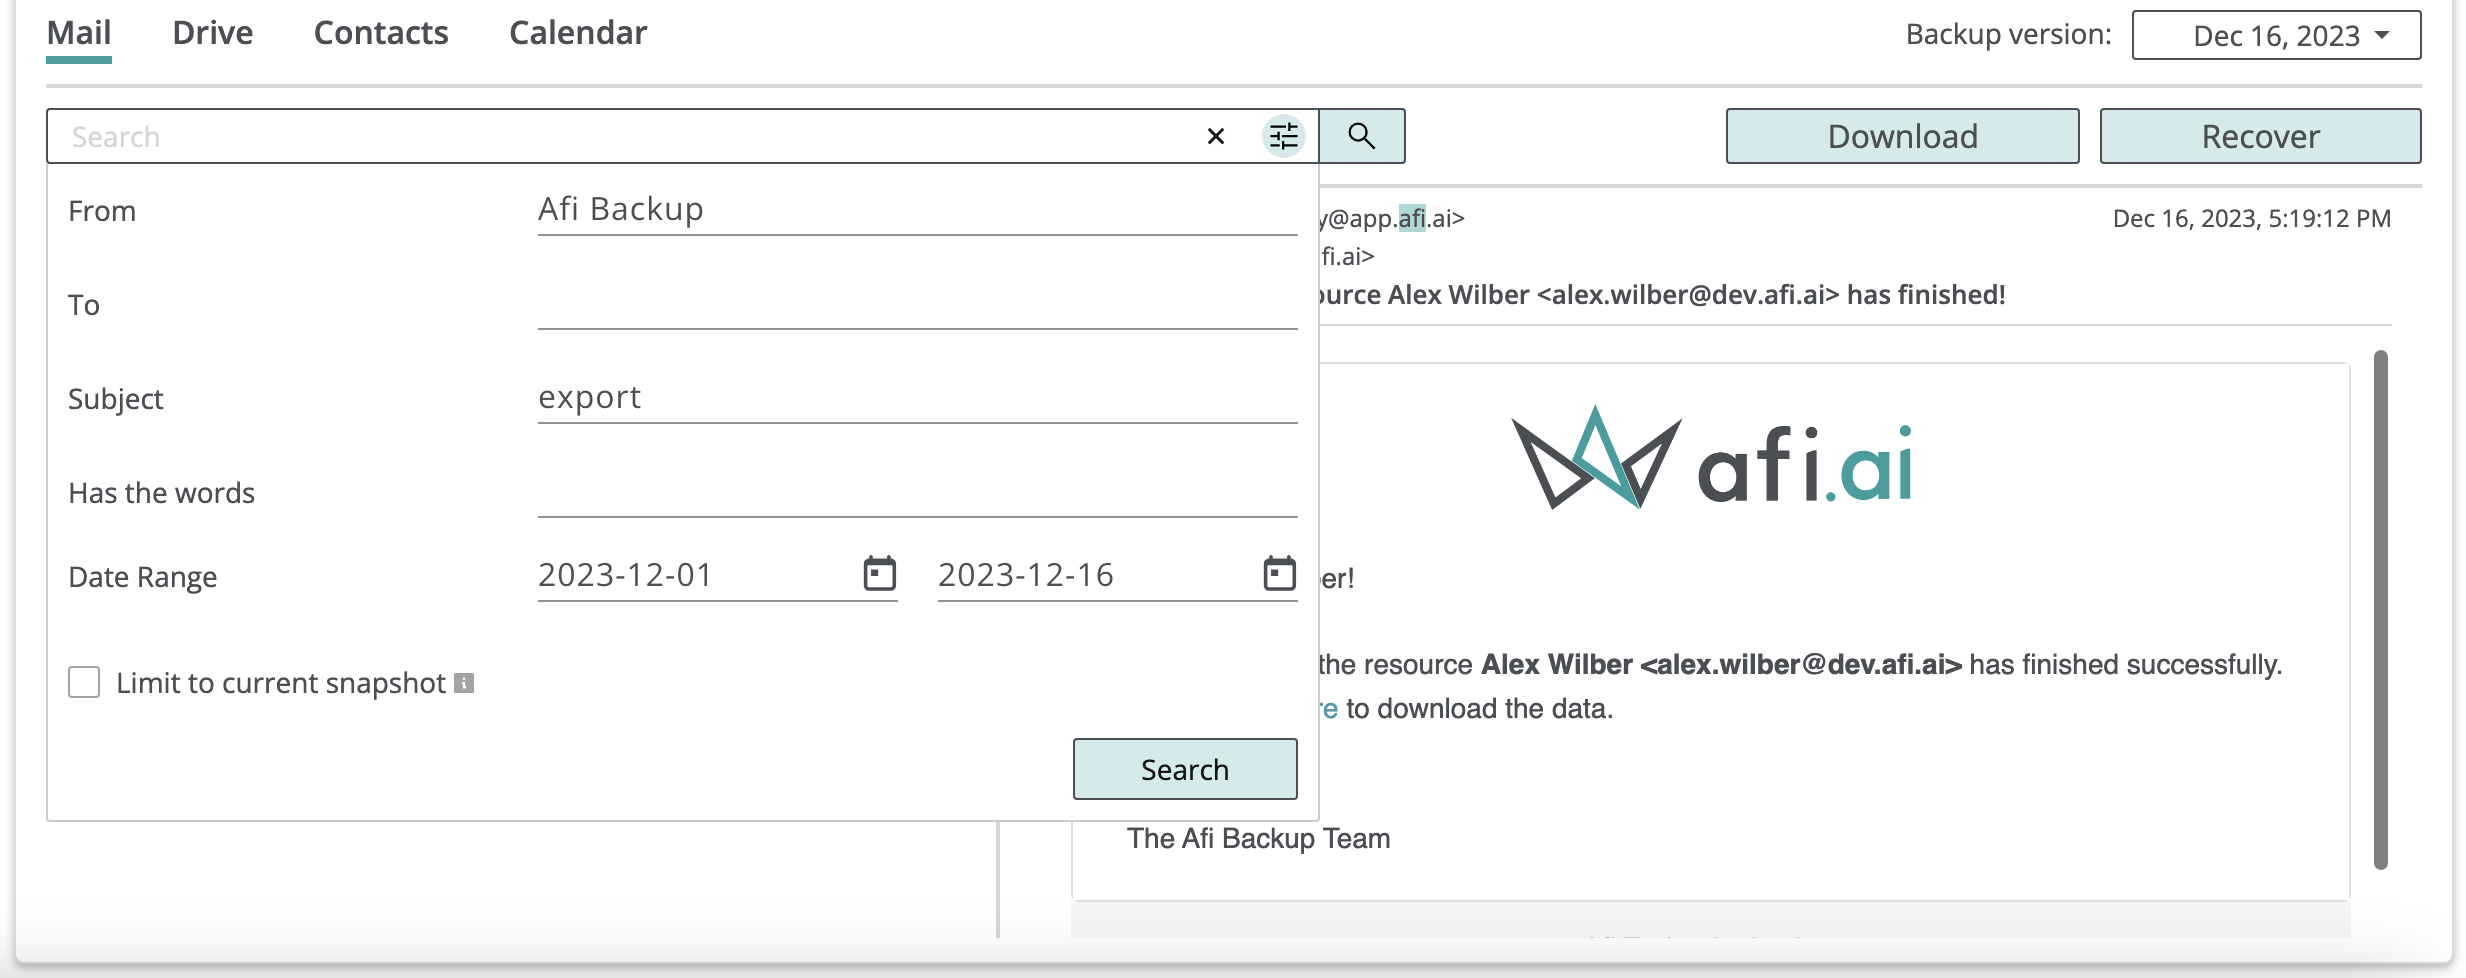
Task: Switch to the Mail tab
Action: point(79,33)
